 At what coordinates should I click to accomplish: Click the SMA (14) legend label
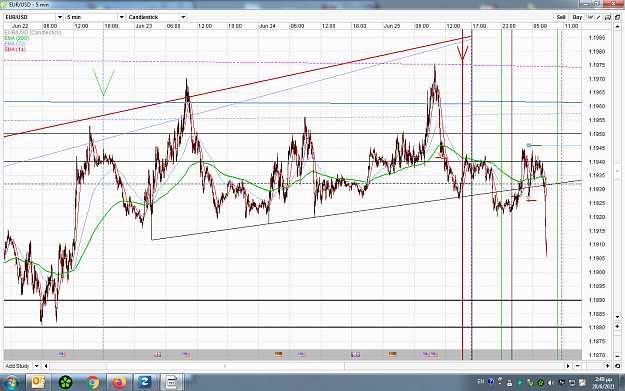point(15,49)
